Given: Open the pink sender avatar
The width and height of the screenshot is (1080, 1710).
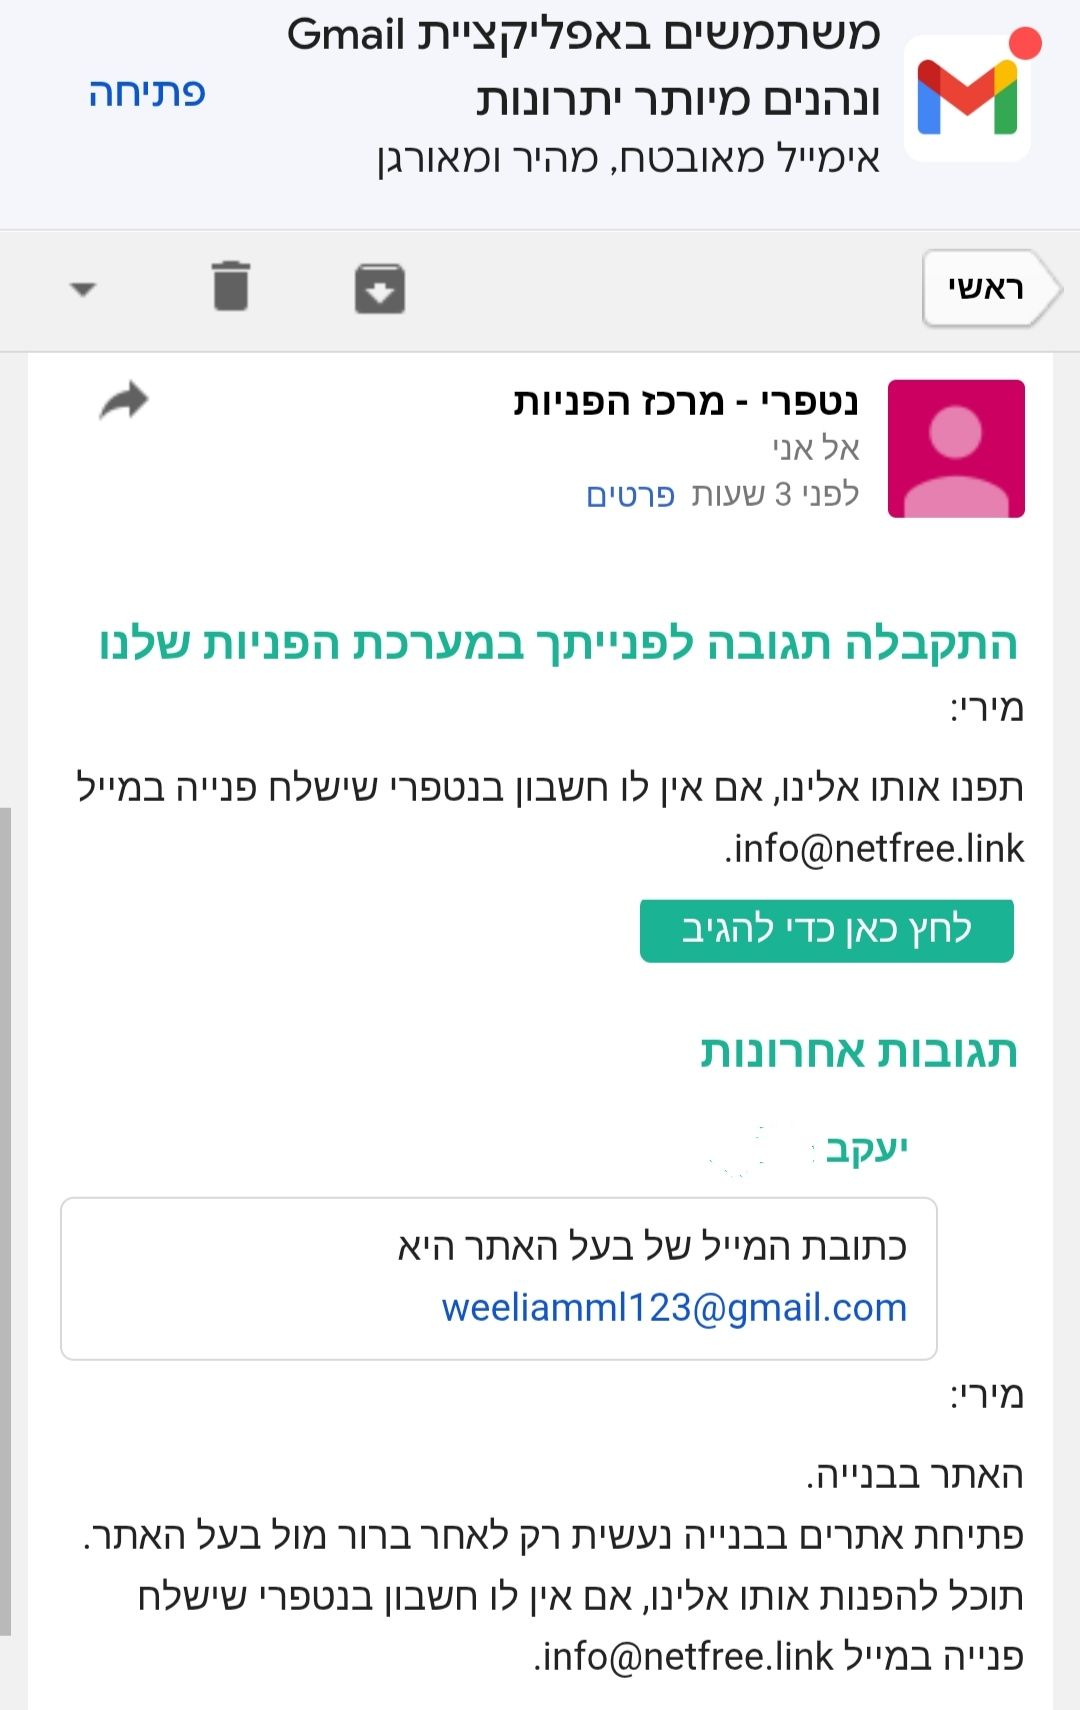Looking at the screenshot, I should (x=956, y=448).
